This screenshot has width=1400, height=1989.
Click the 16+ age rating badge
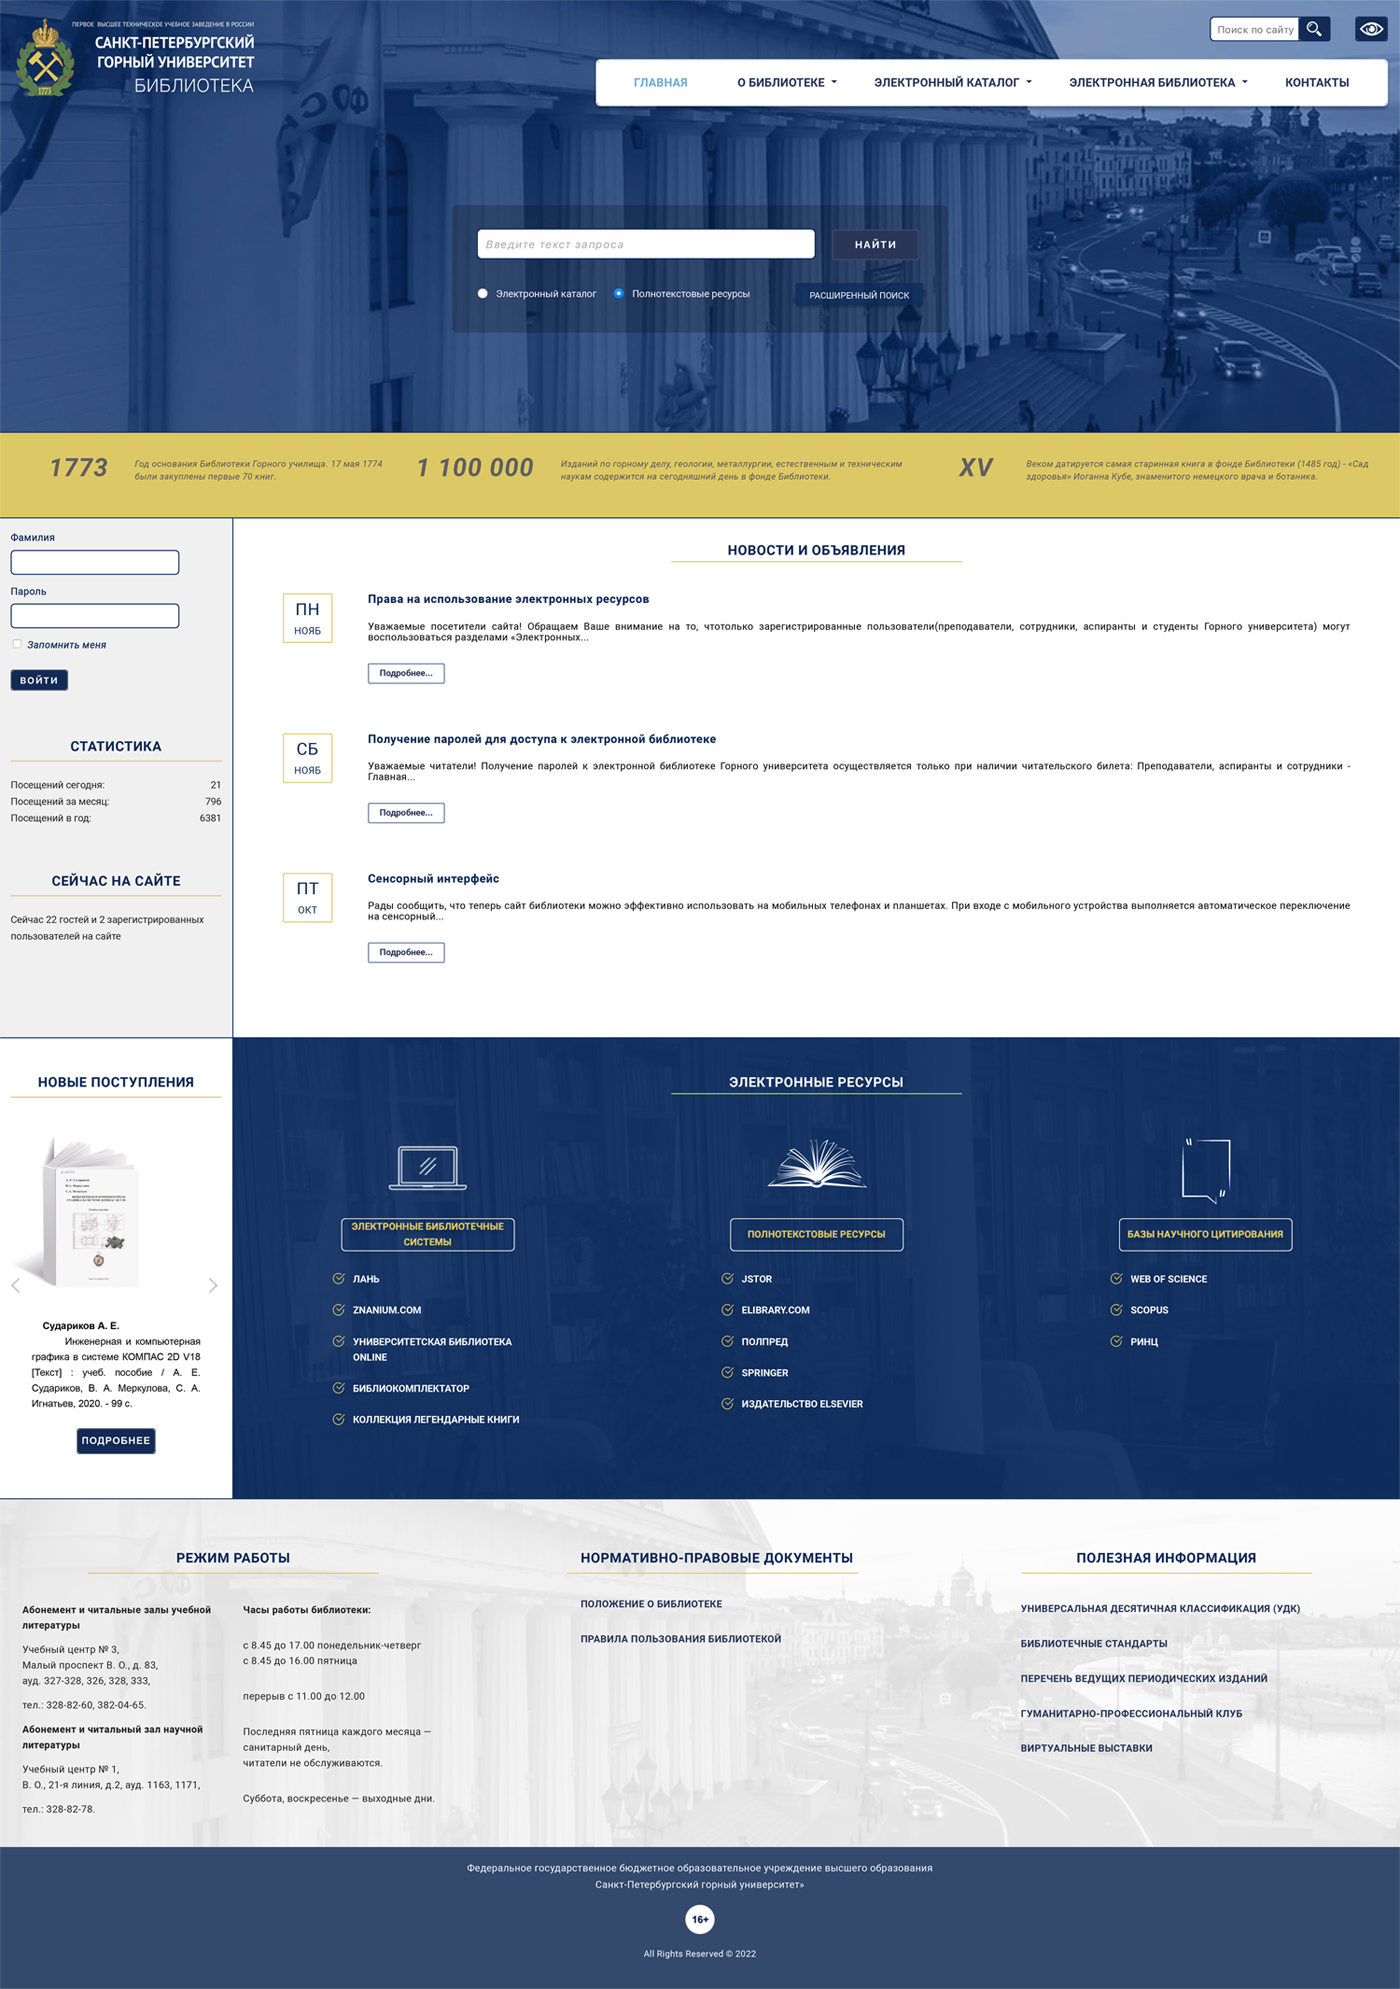700,1919
